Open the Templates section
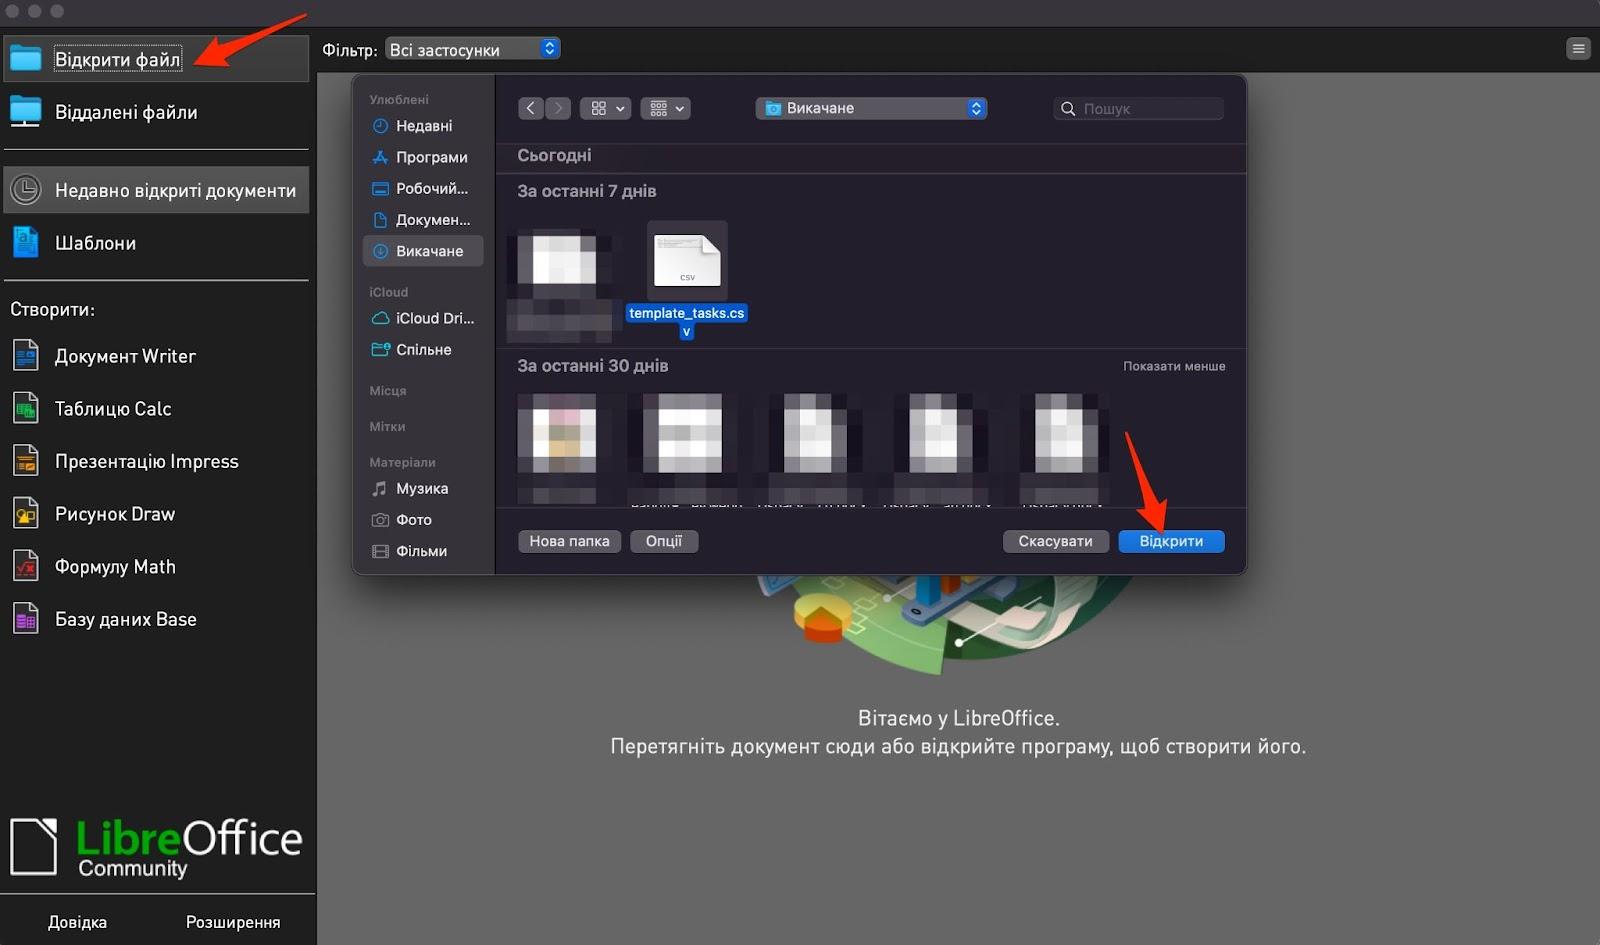This screenshot has height=945, width=1600. point(95,243)
